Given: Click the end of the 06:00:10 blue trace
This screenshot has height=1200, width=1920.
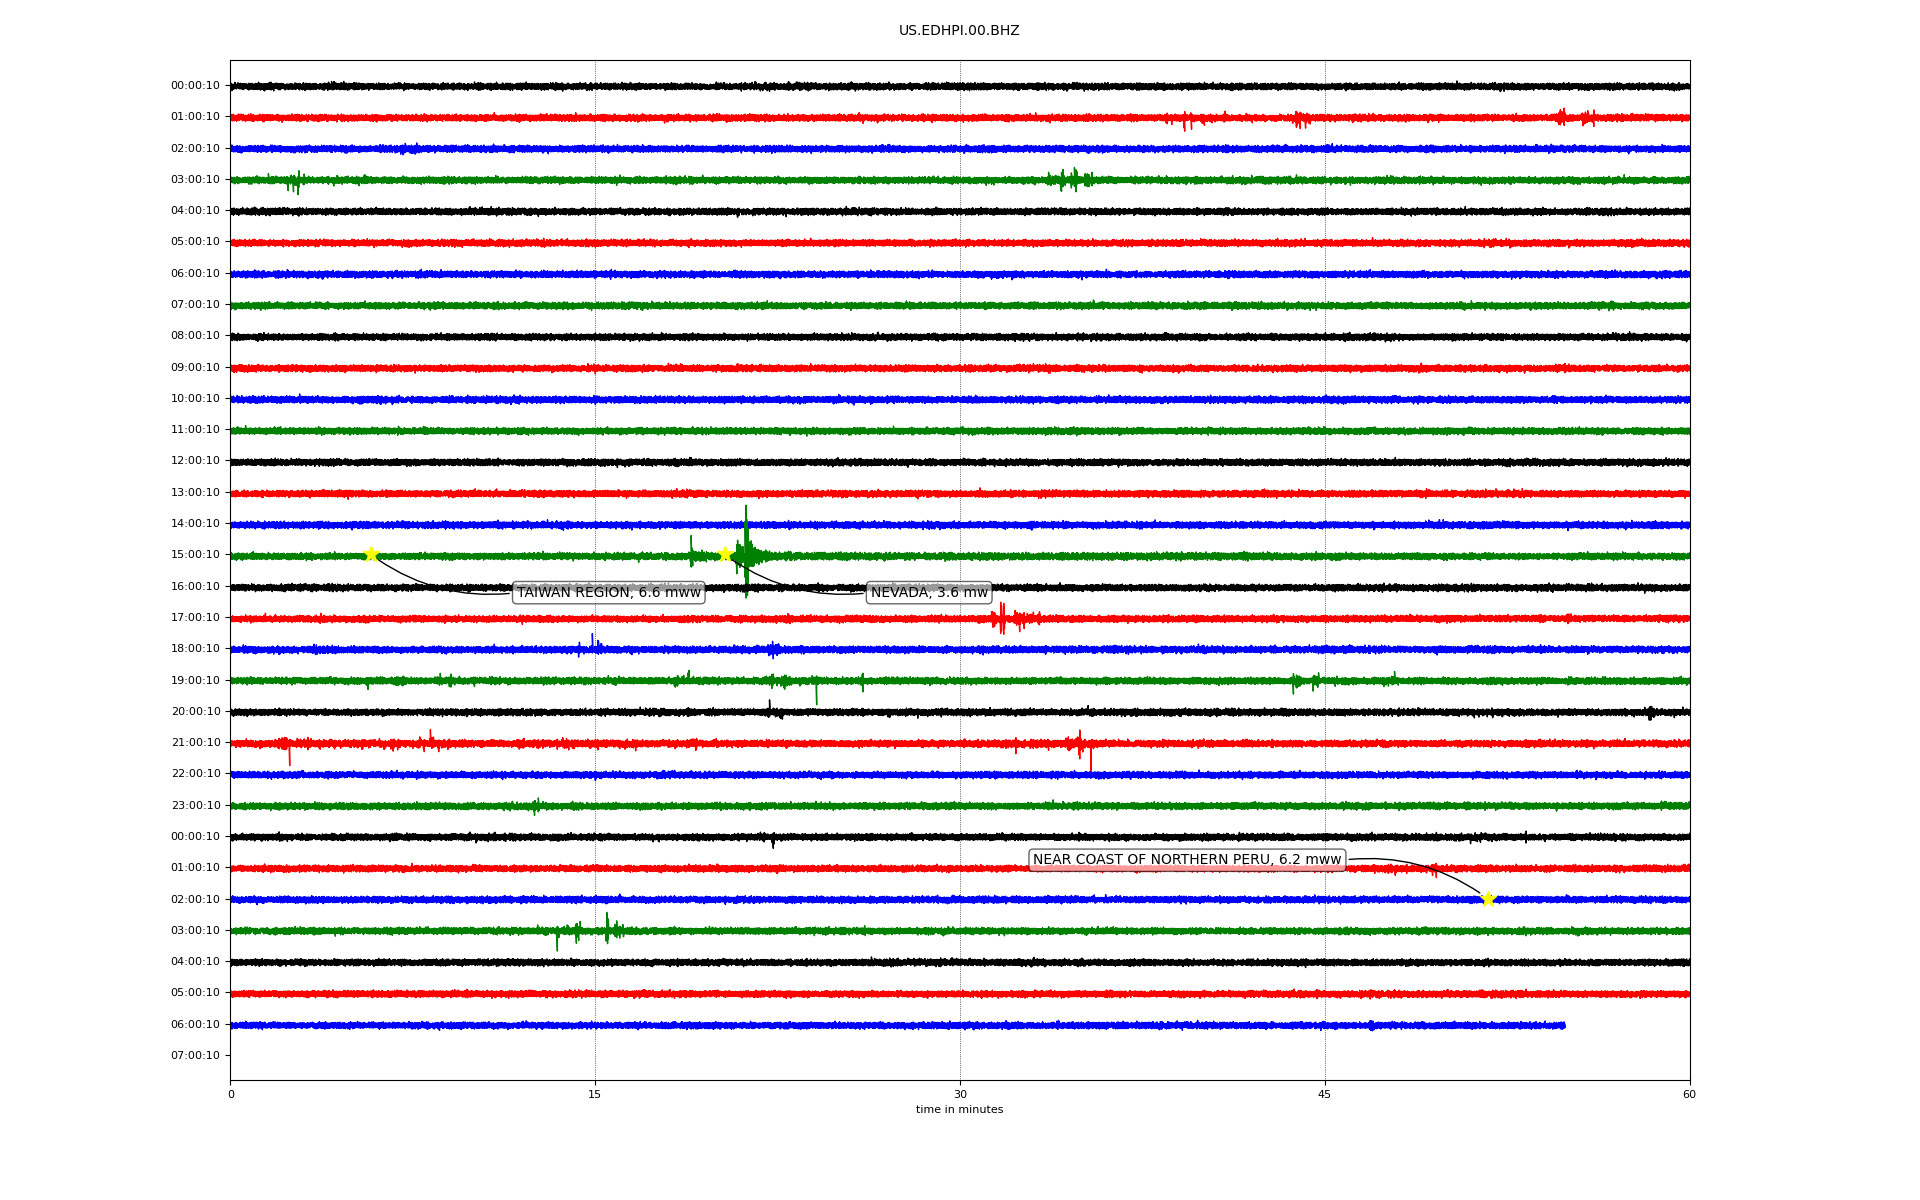Looking at the screenshot, I should point(1563,1025).
